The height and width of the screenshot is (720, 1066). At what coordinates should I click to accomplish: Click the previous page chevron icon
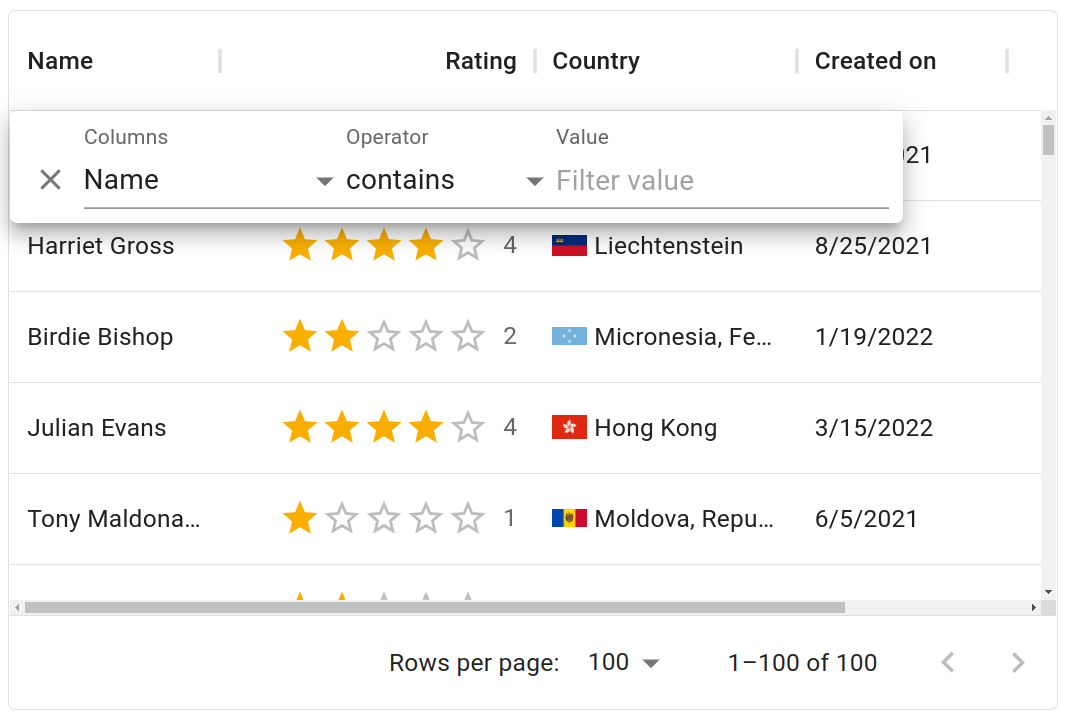pyautogui.click(x=948, y=662)
